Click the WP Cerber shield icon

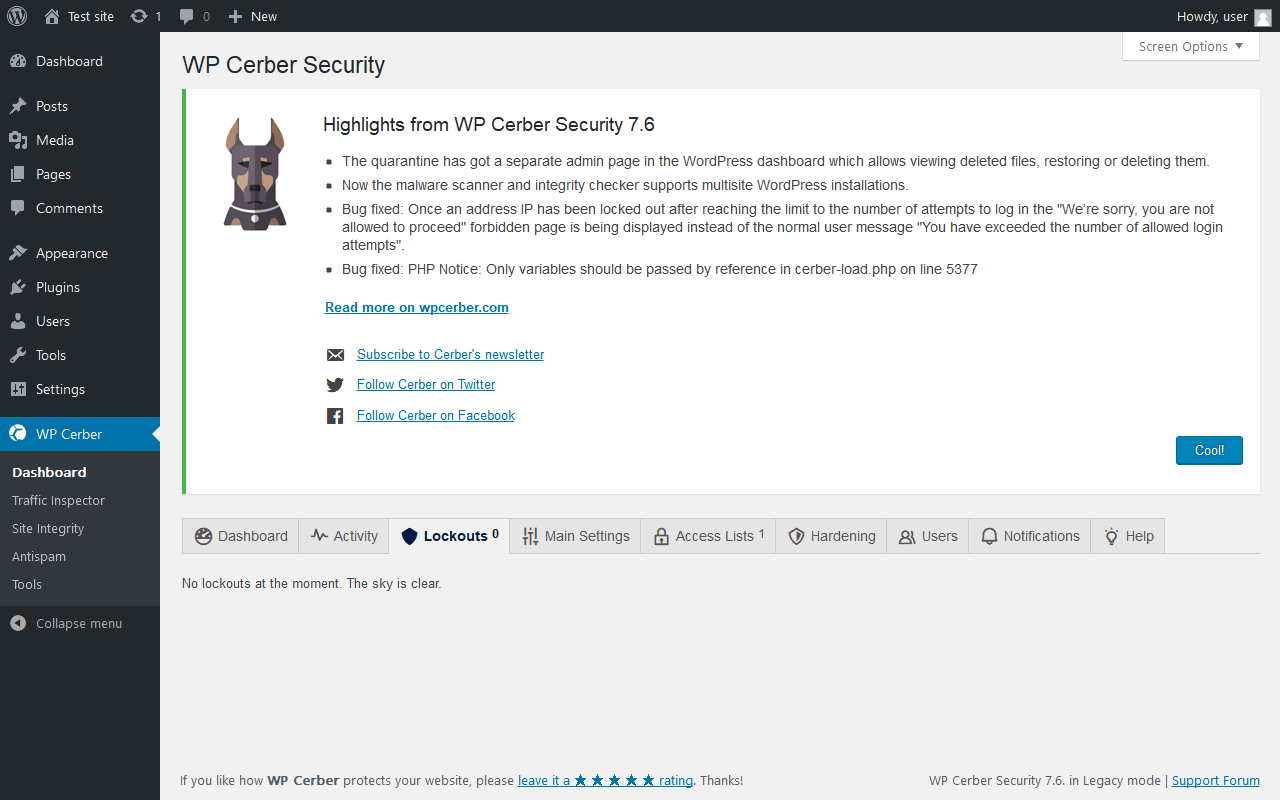click(18, 434)
